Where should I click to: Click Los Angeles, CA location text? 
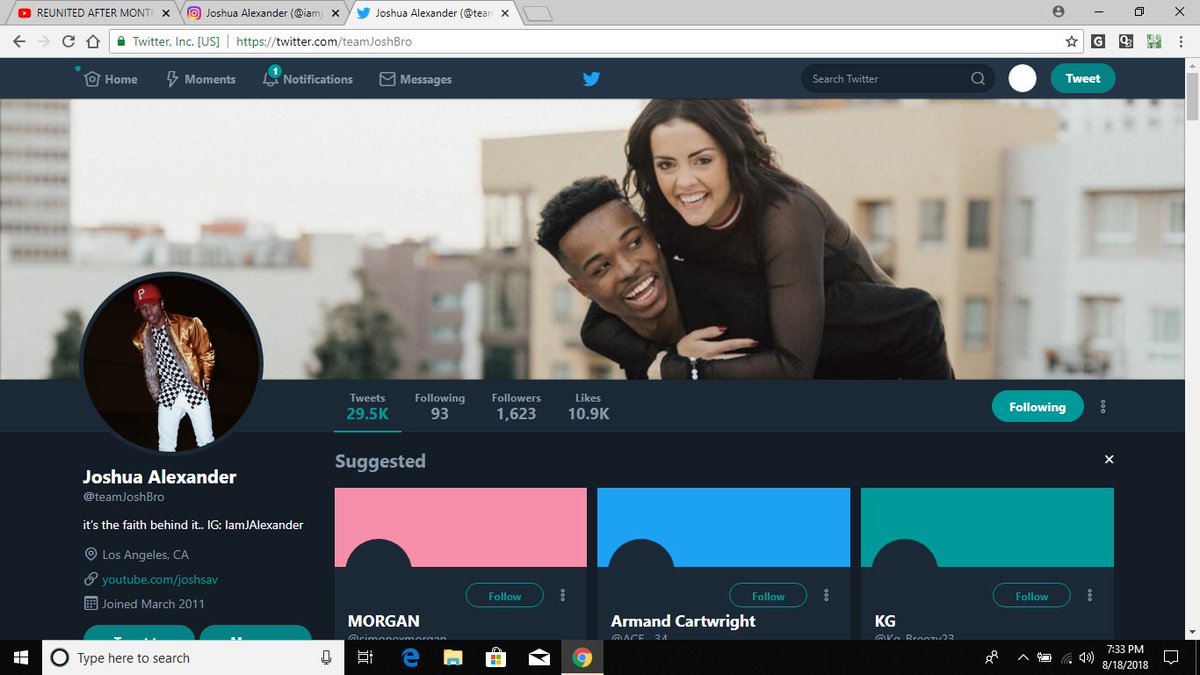pyautogui.click(x=145, y=554)
